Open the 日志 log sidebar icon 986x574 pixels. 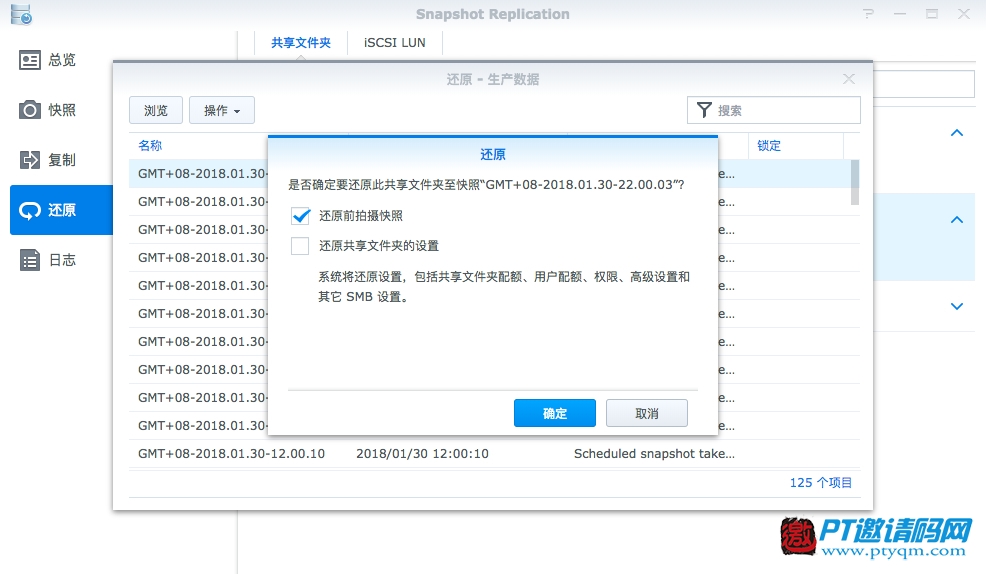click(x=30, y=260)
